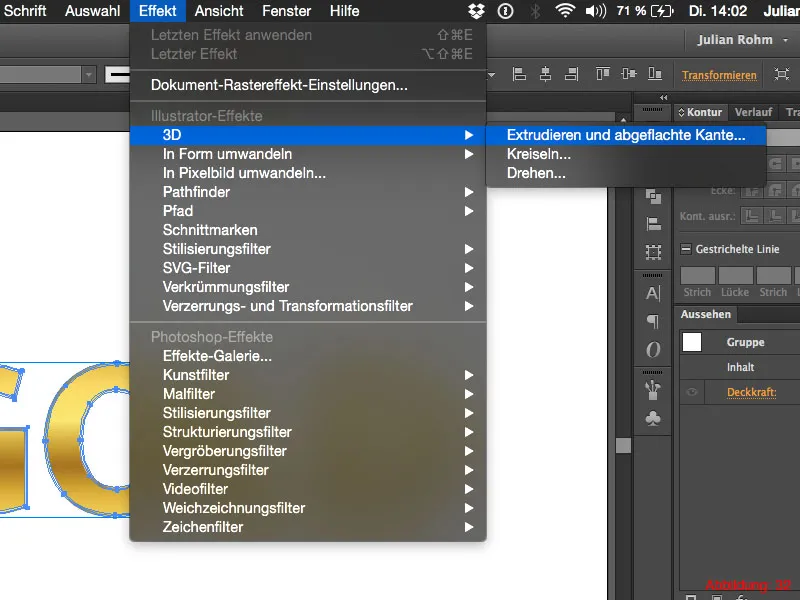Select the Inhalt row in Aussehen panel

740,367
